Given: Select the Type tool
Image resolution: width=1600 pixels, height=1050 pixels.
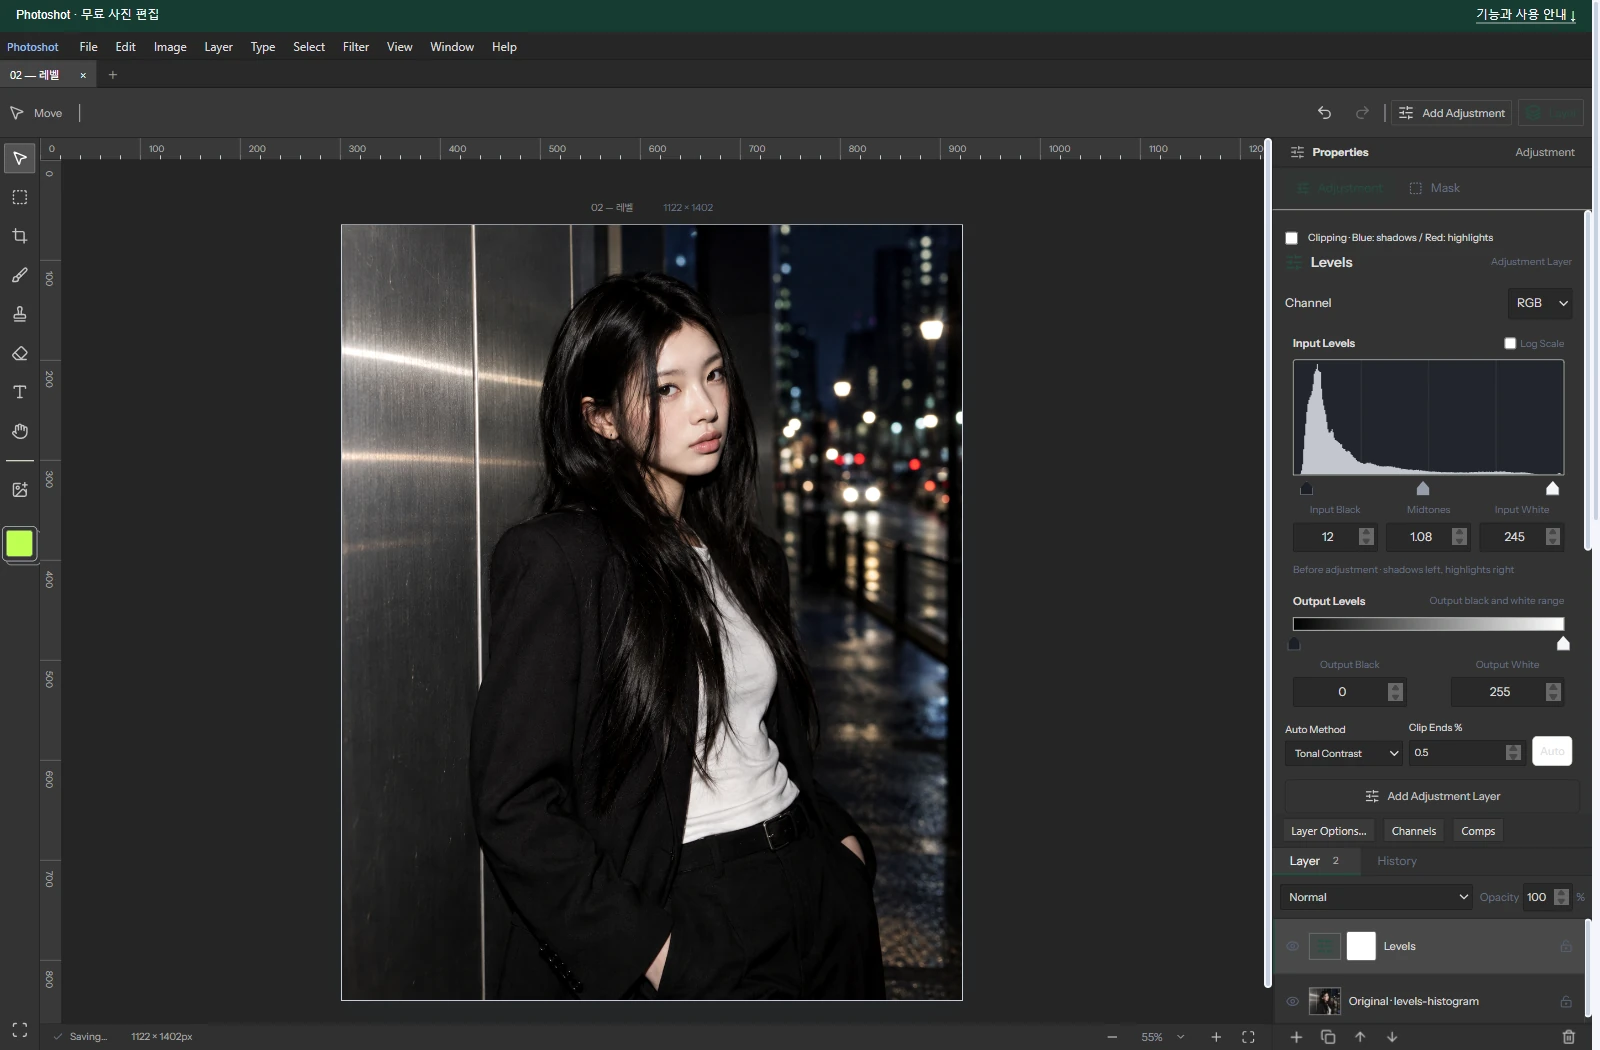Looking at the screenshot, I should pos(20,392).
